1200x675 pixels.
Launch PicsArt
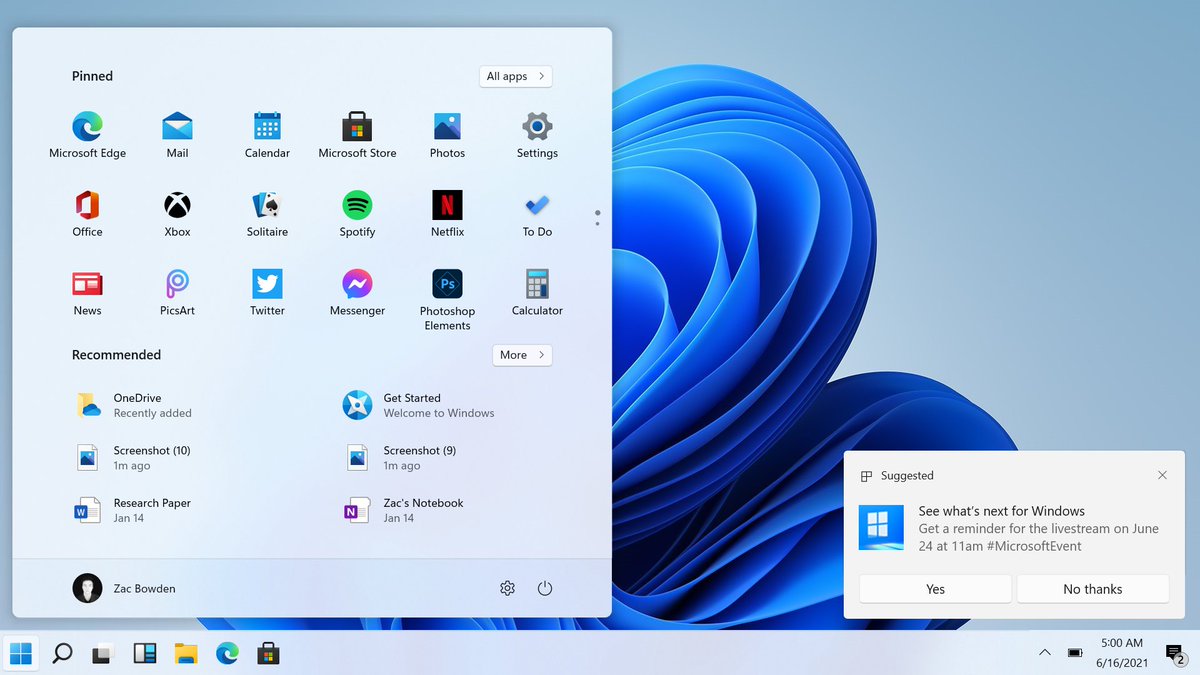coord(177,293)
